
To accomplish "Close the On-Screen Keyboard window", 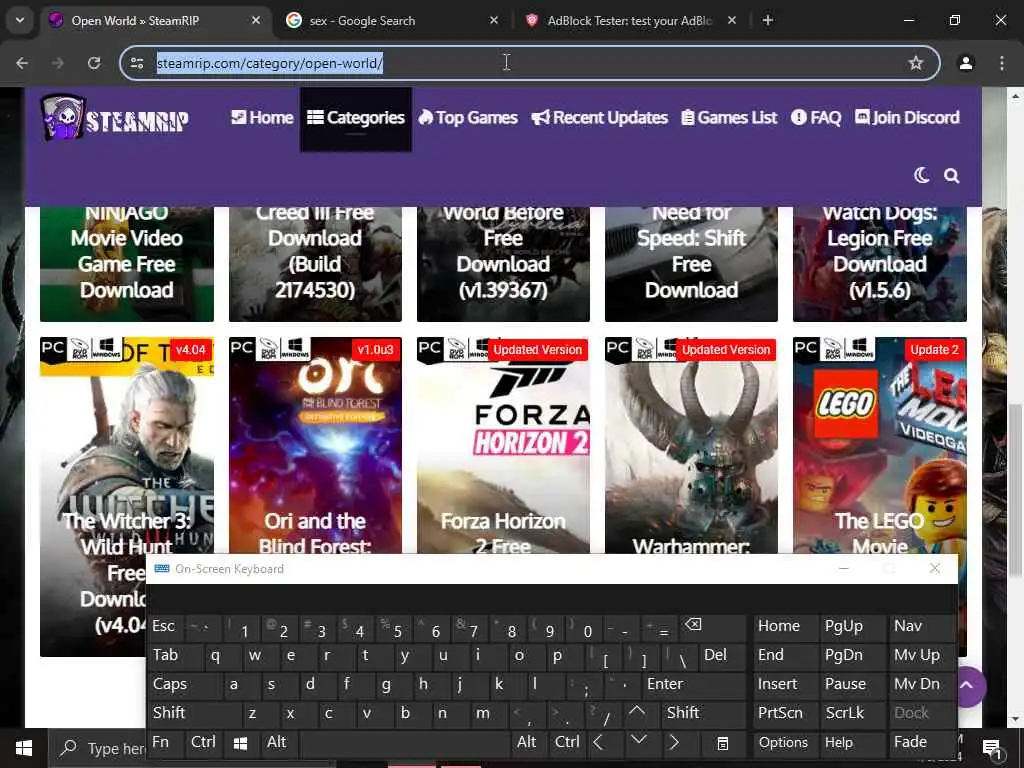I will pyautogui.click(x=935, y=569).
